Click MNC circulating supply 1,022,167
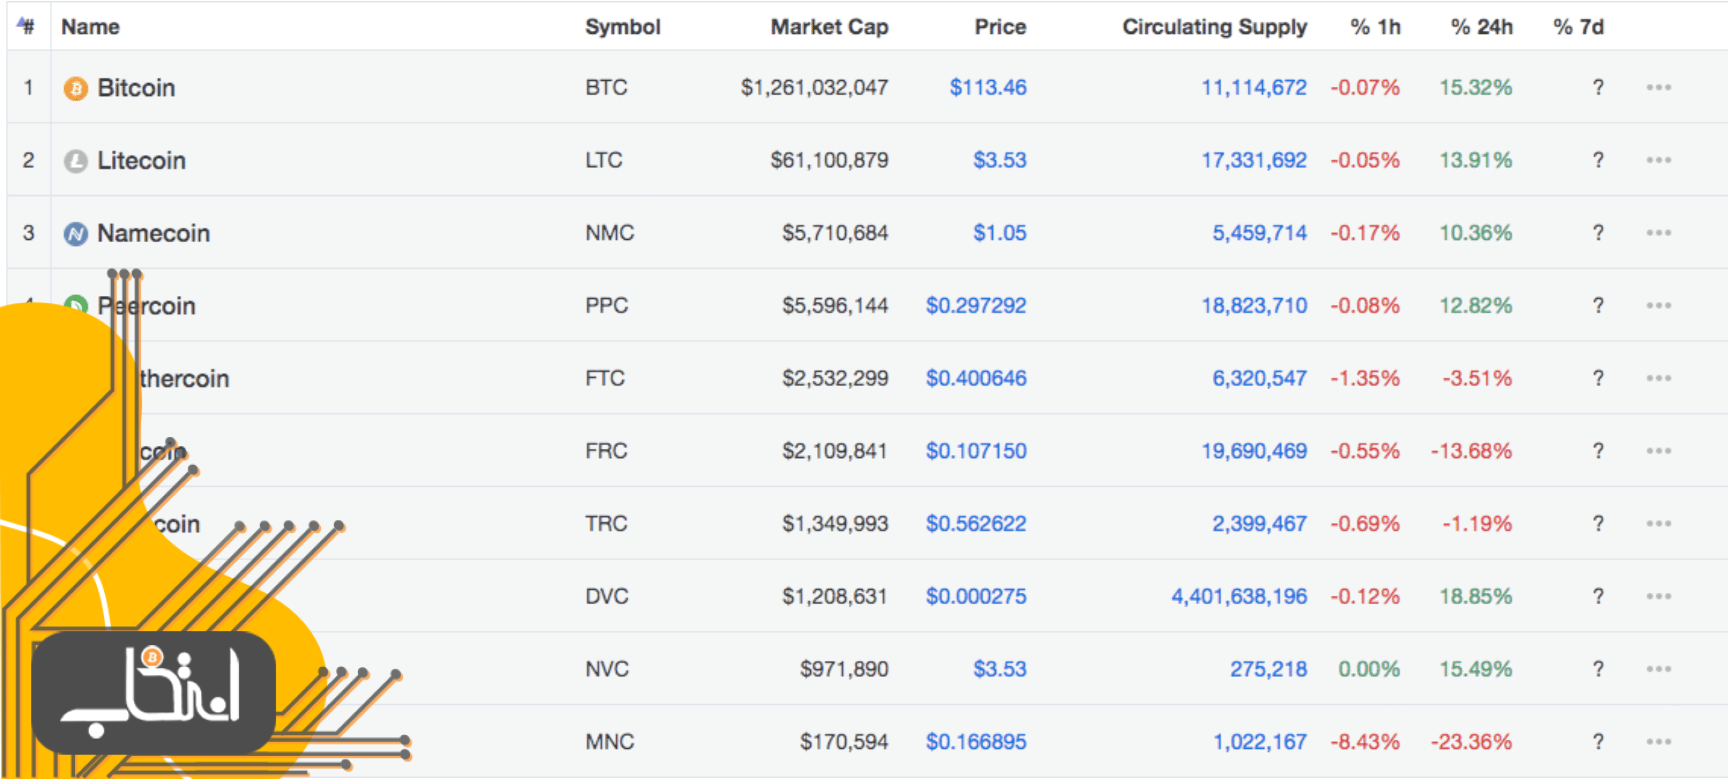 click(x=1260, y=742)
